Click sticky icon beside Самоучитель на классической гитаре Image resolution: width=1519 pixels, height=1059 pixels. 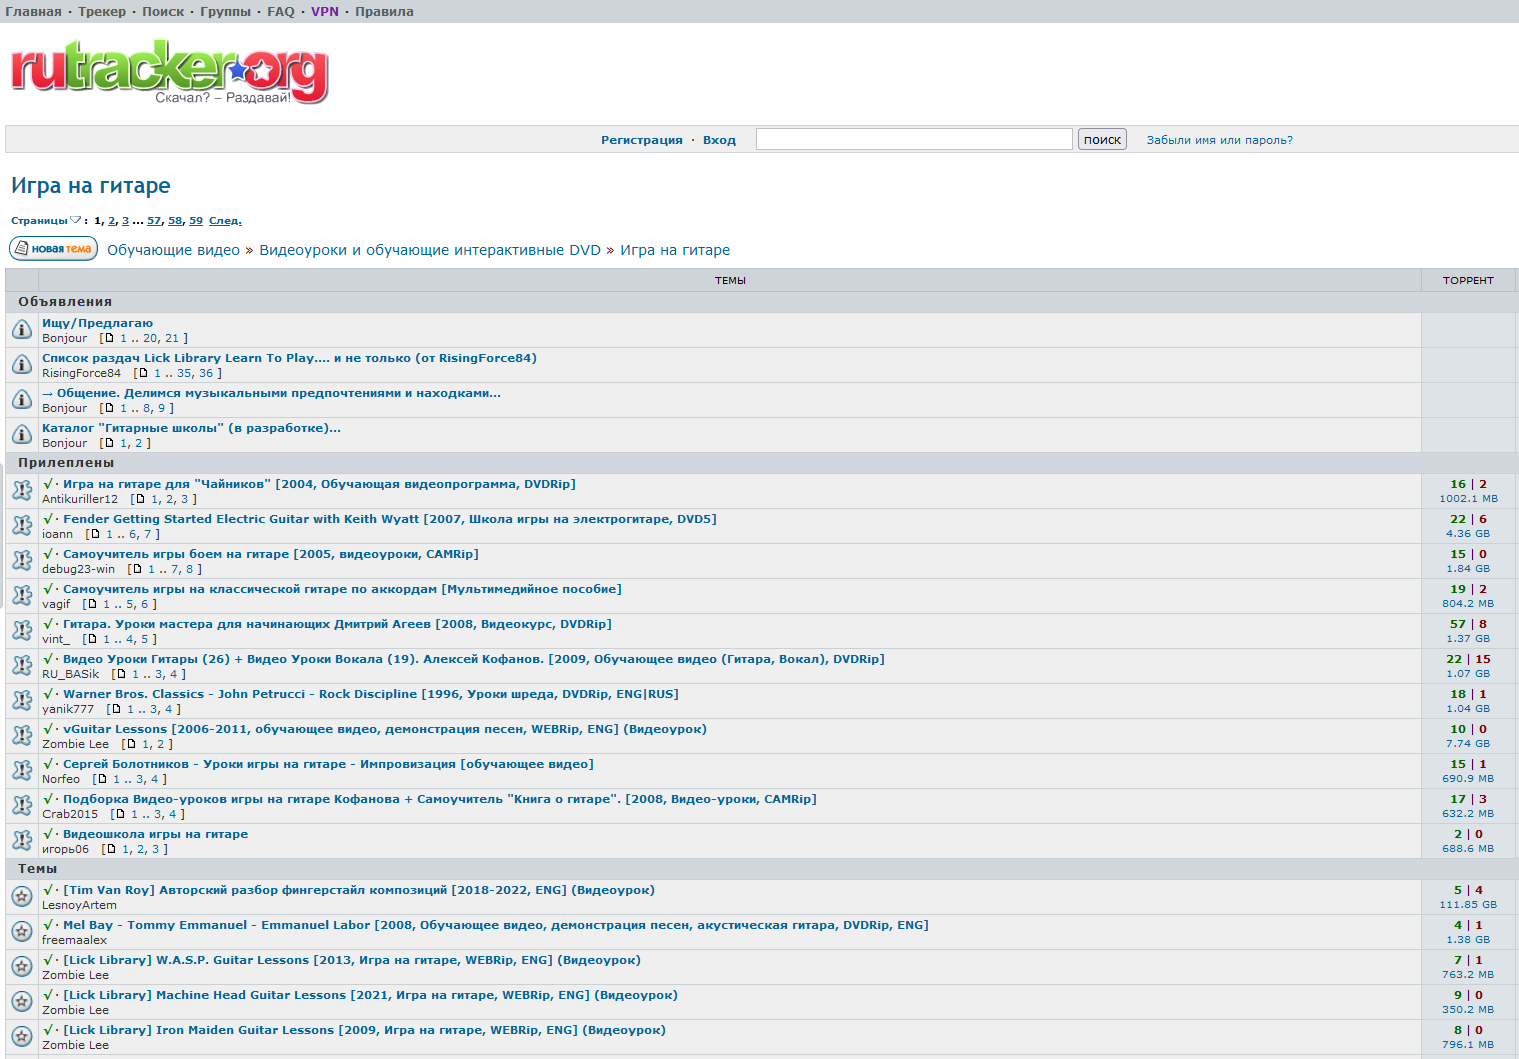point(22,596)
